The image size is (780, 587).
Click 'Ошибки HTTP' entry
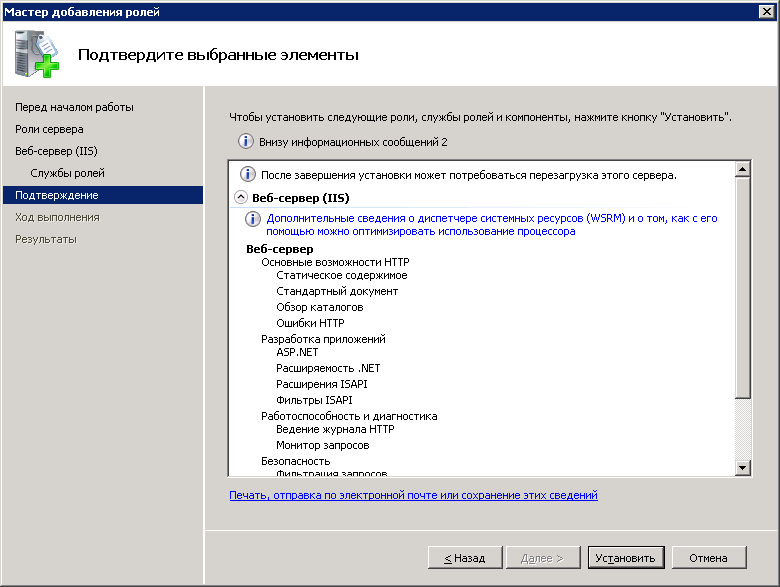point(310,323)
